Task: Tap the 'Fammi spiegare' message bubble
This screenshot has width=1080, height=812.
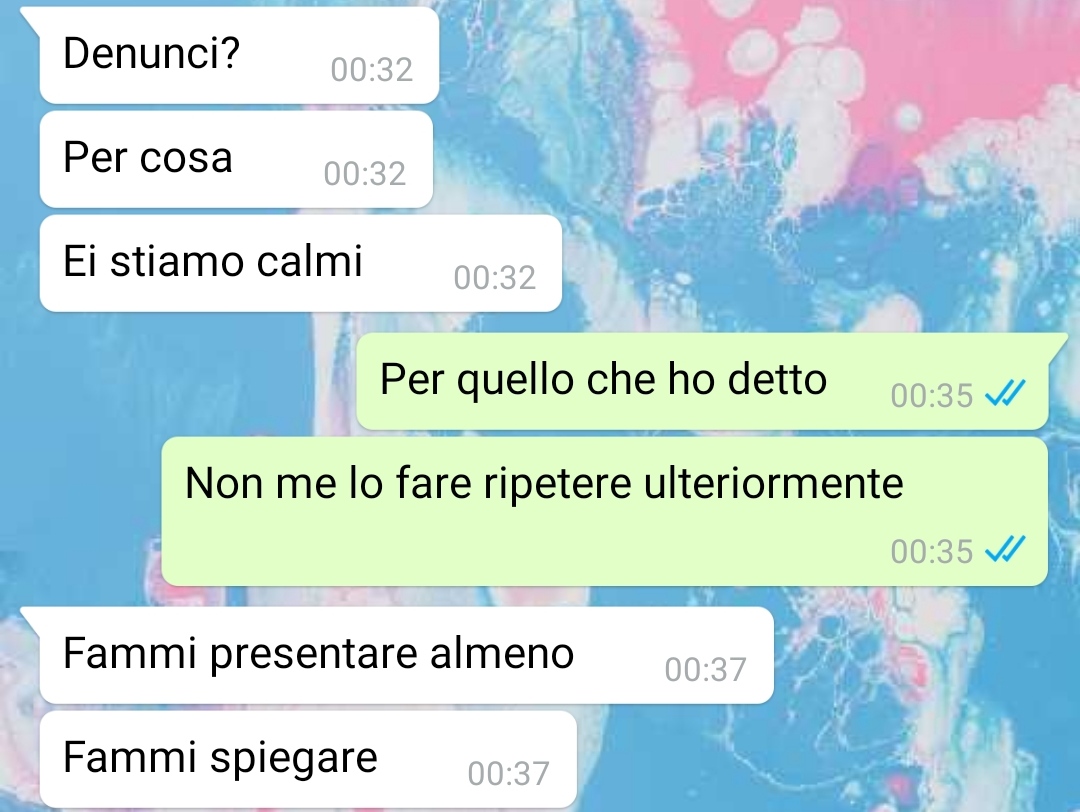Action: [x=308, y=759]
